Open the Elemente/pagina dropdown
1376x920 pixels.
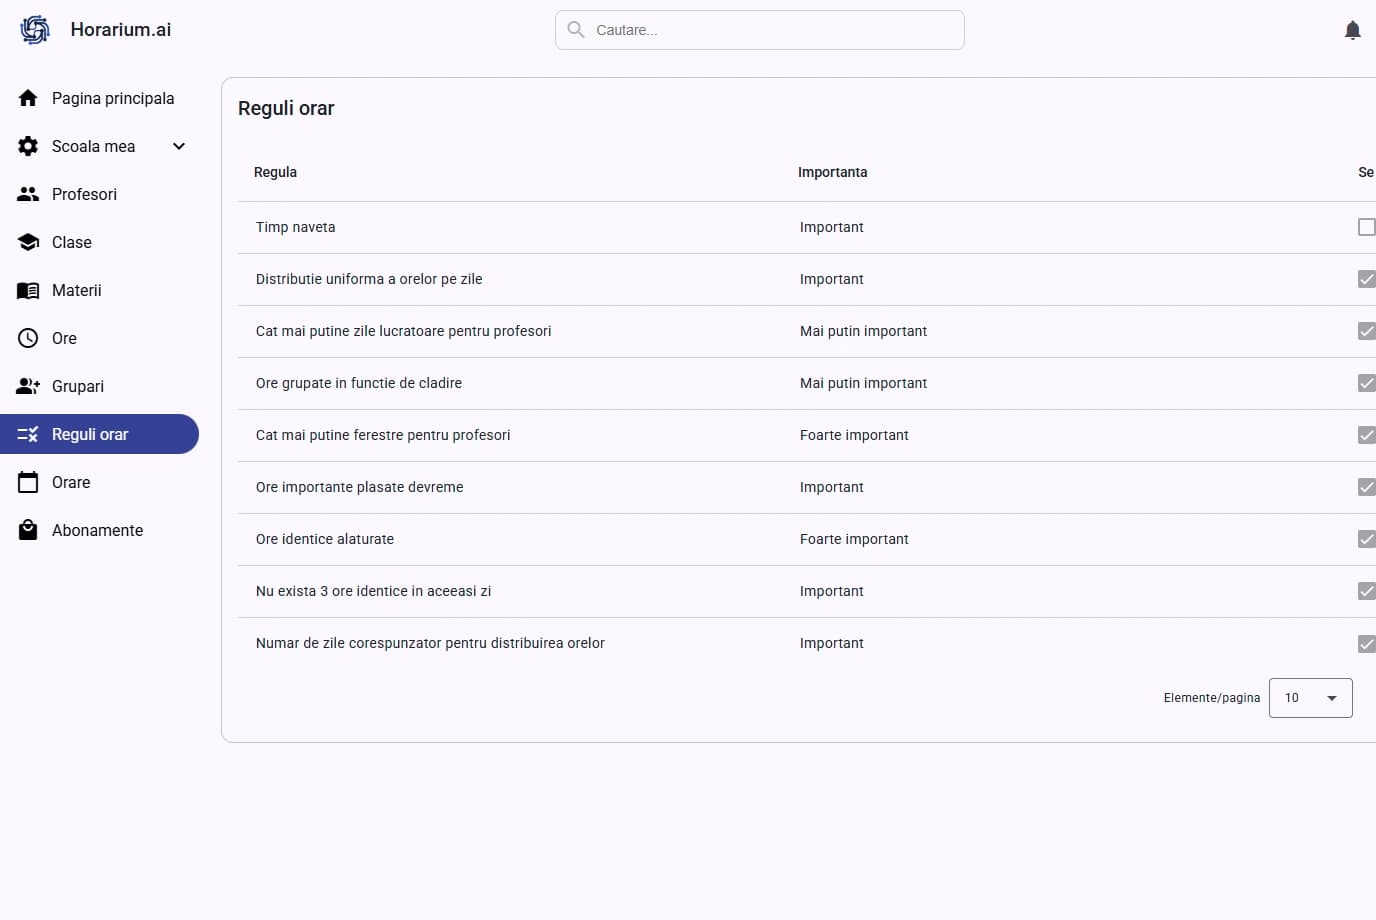tap(1310, 698)
